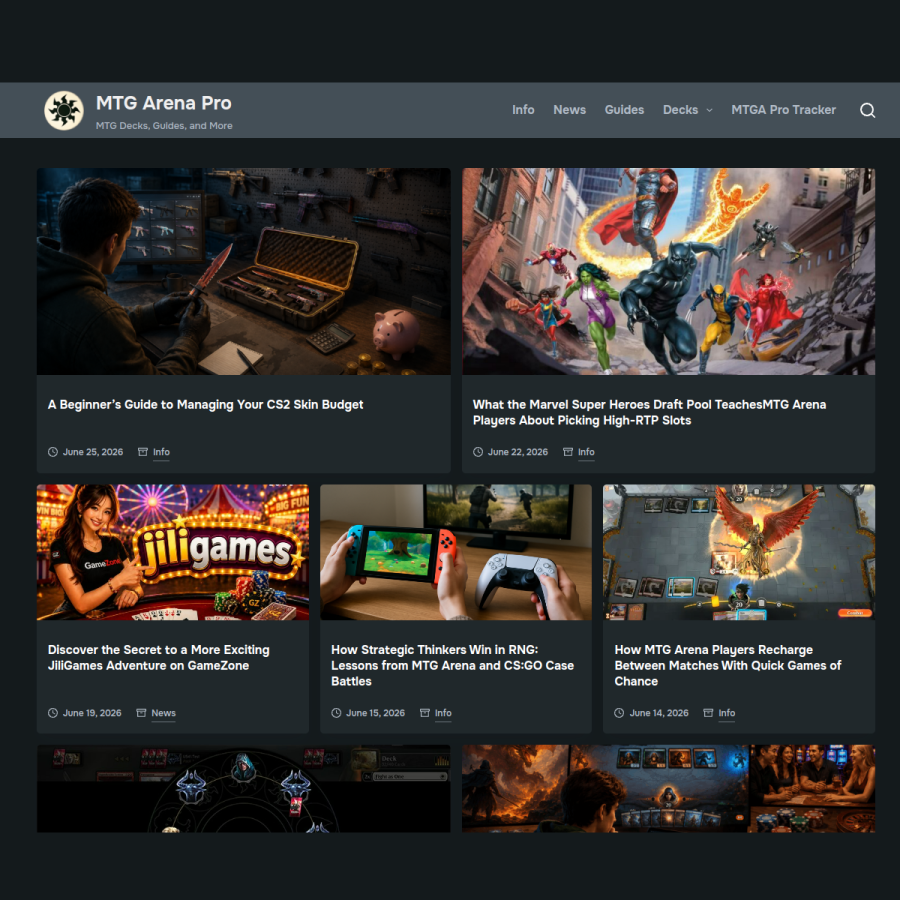900x900 pixels.
Task: Open Marvel Super Heroes Draft Pool article
Action: tap(649, 412)
